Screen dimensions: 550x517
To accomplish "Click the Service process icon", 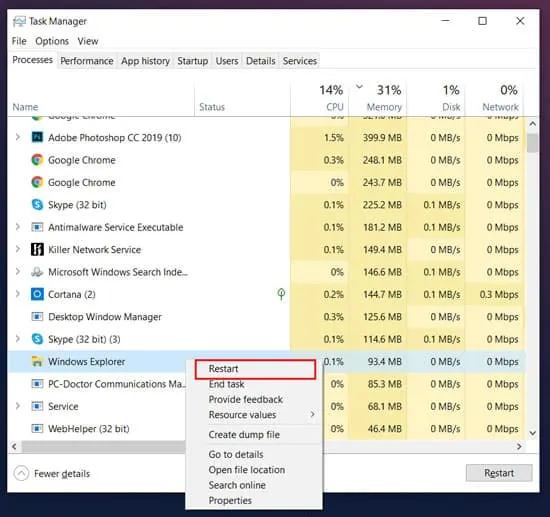I will pos(37,406).
